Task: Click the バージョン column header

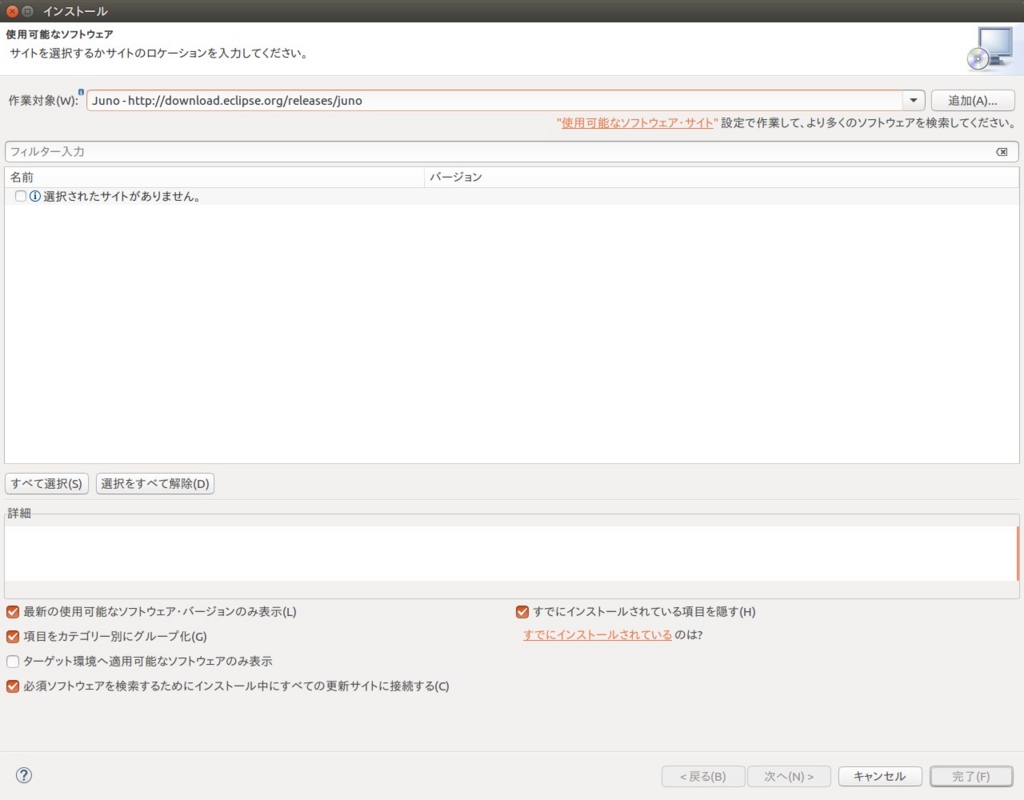Action: click(722, 177)
